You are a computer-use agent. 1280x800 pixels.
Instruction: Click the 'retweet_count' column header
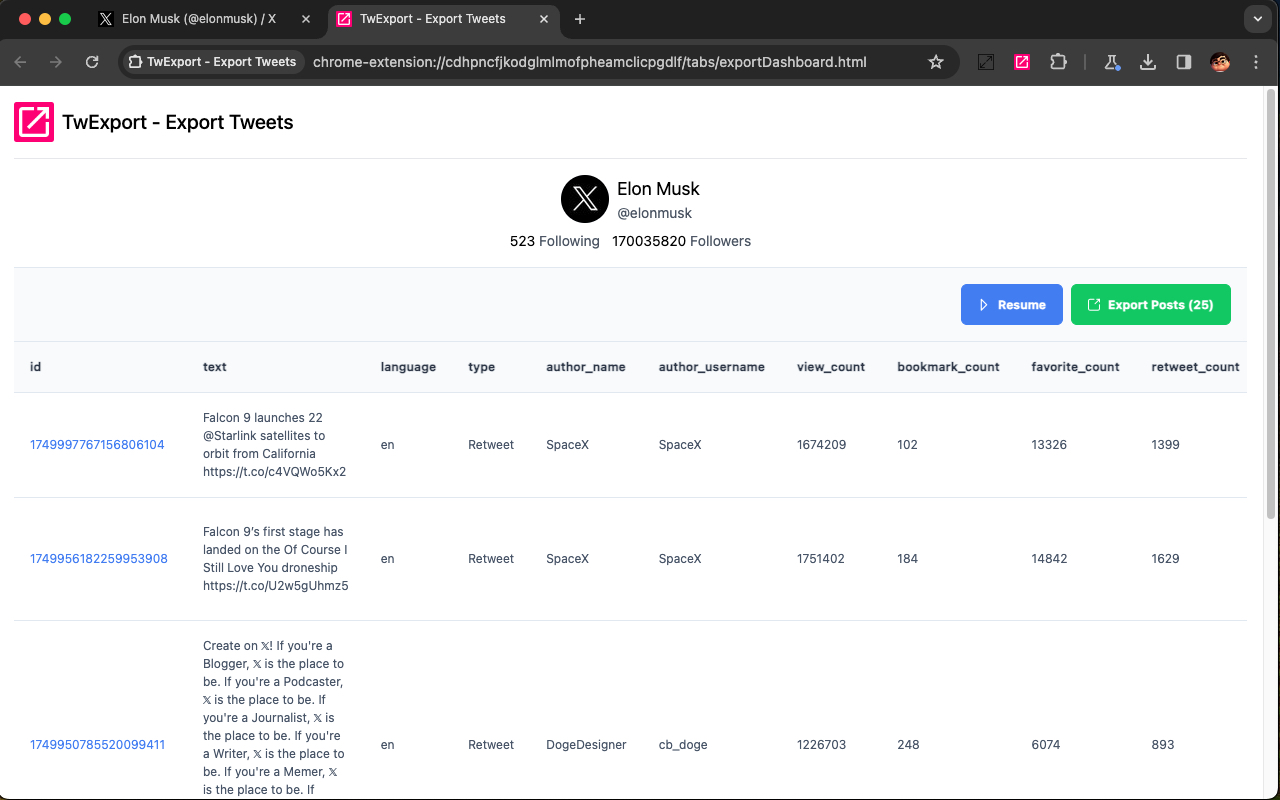(1196, 367)
